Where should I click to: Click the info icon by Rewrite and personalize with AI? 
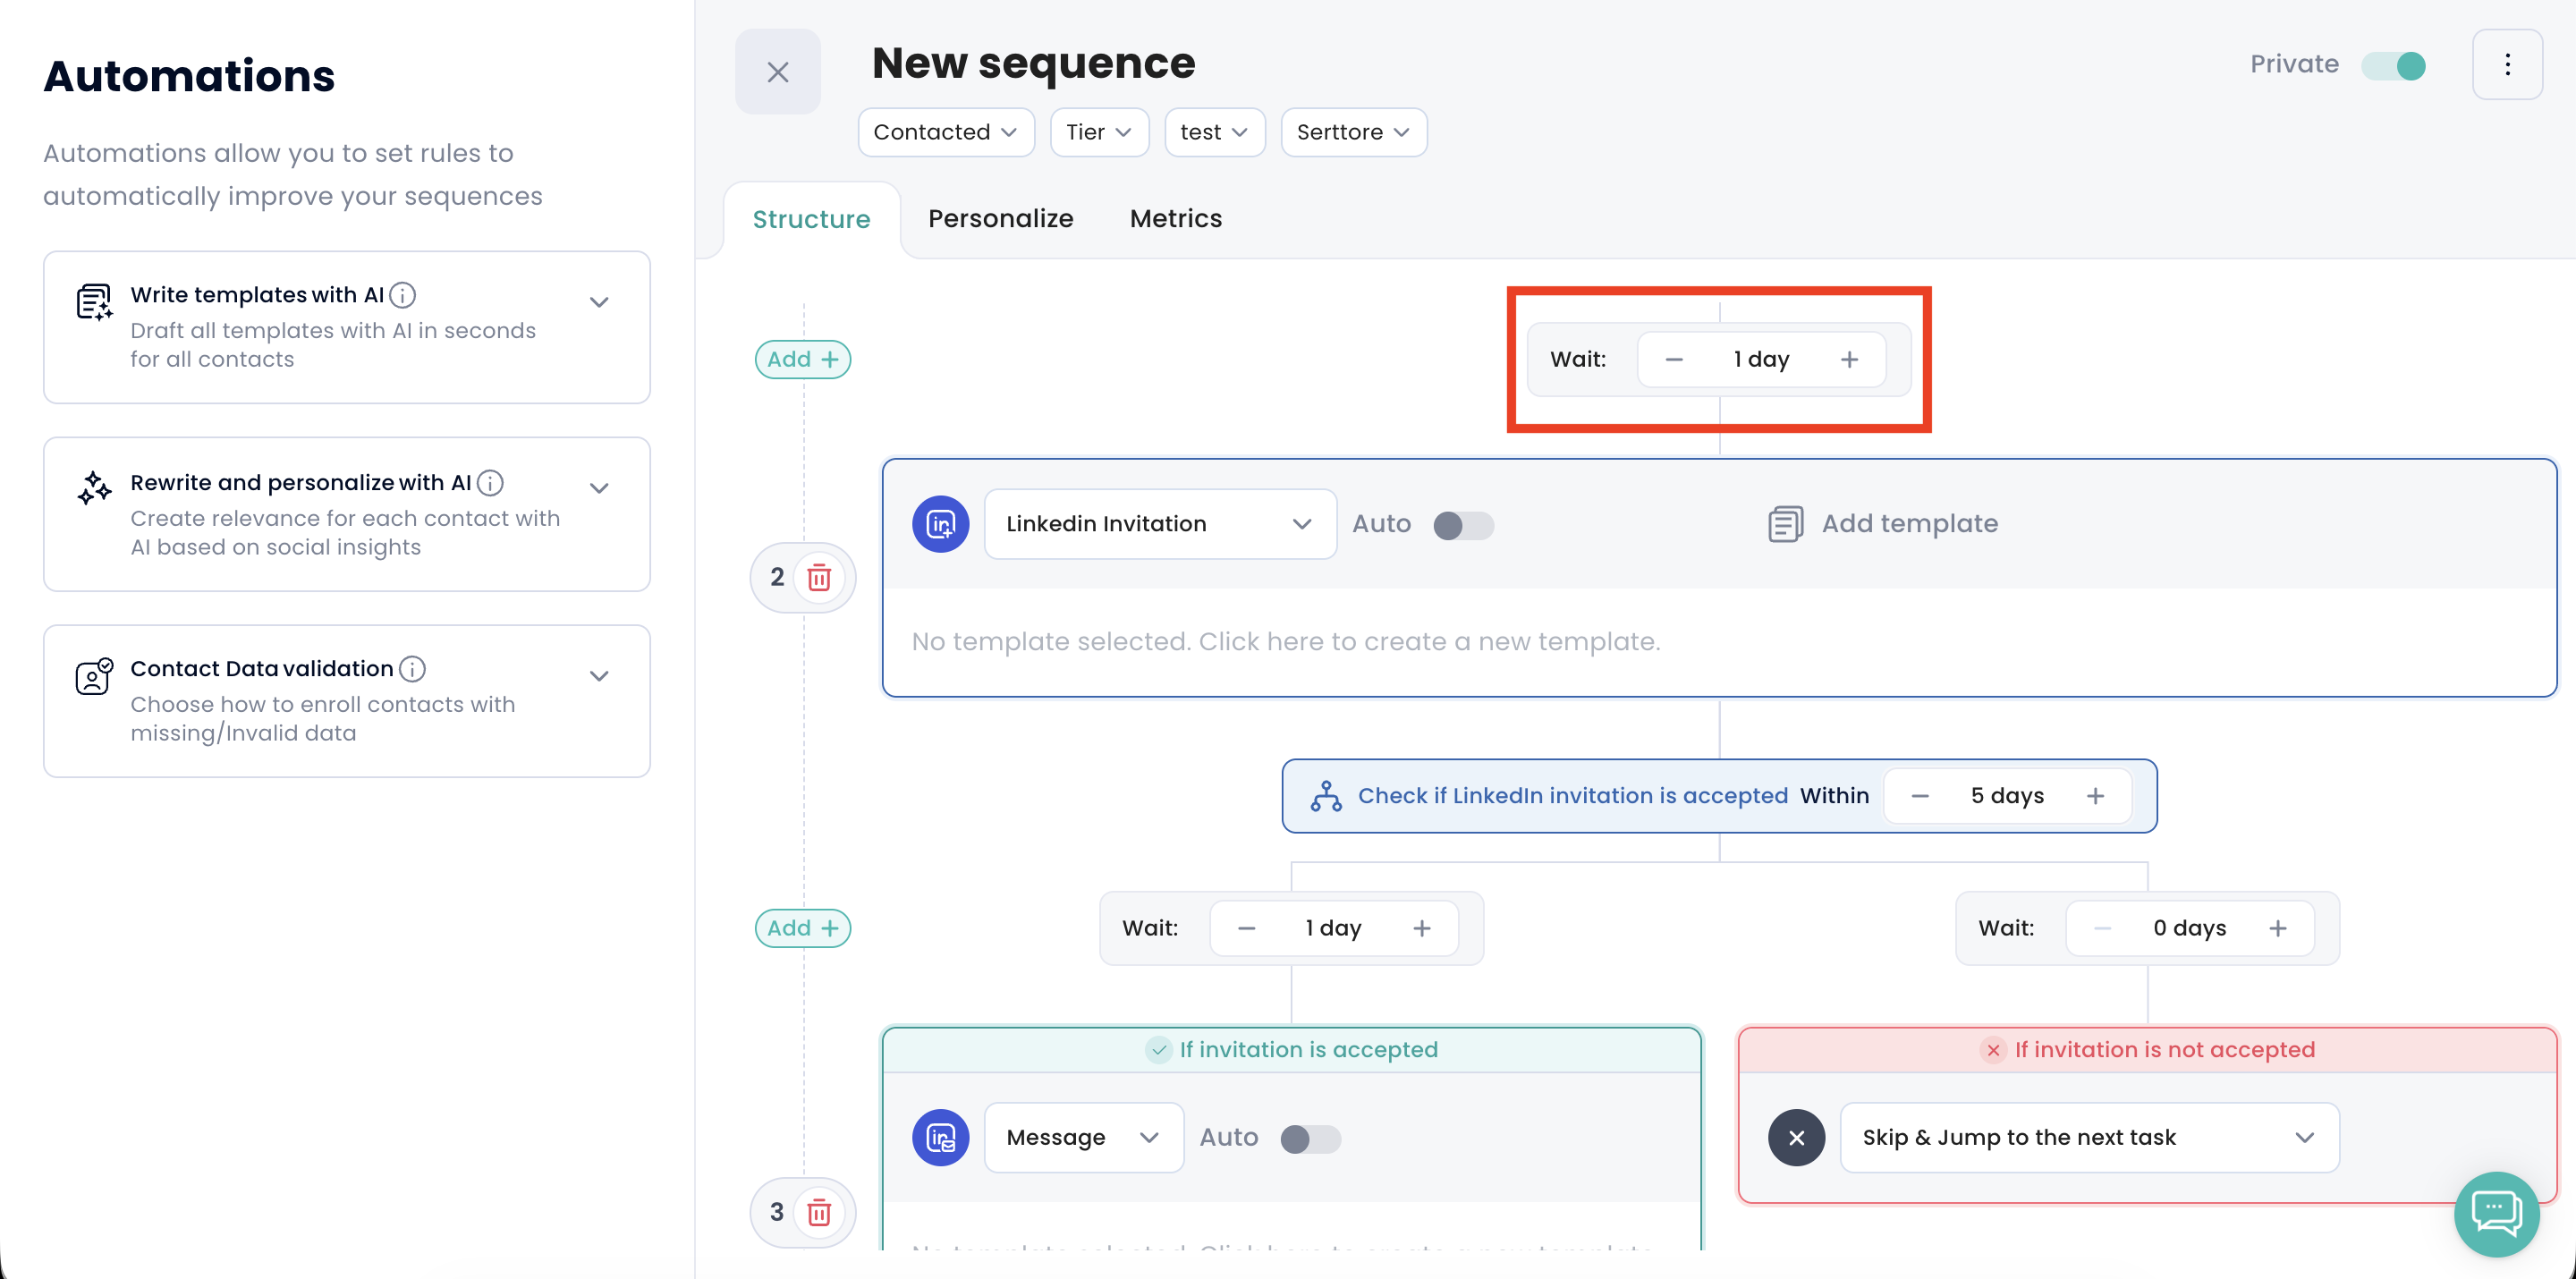point(490,483)
